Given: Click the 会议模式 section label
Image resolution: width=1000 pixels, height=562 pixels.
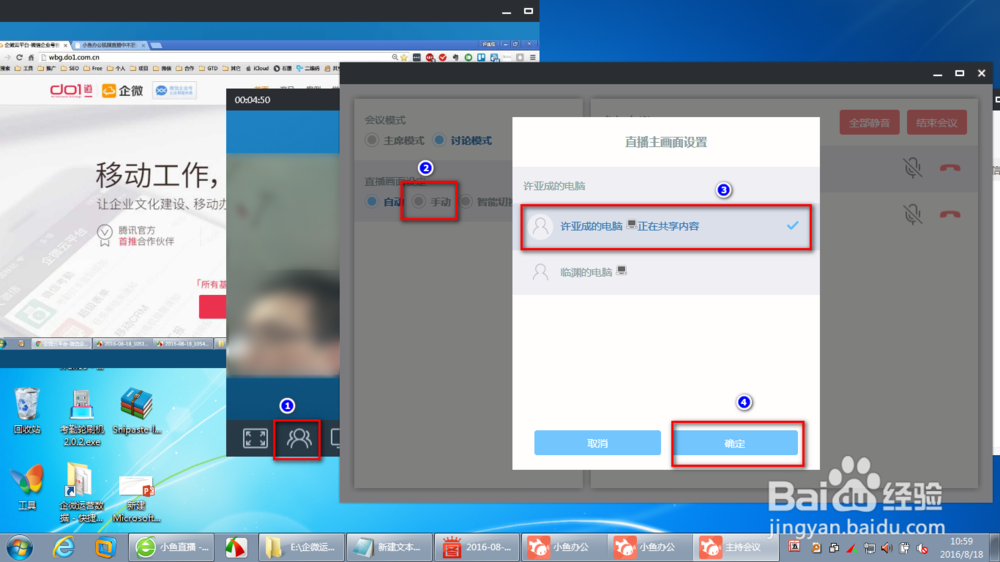Looking at the screenshot, I should coord(385,120).
